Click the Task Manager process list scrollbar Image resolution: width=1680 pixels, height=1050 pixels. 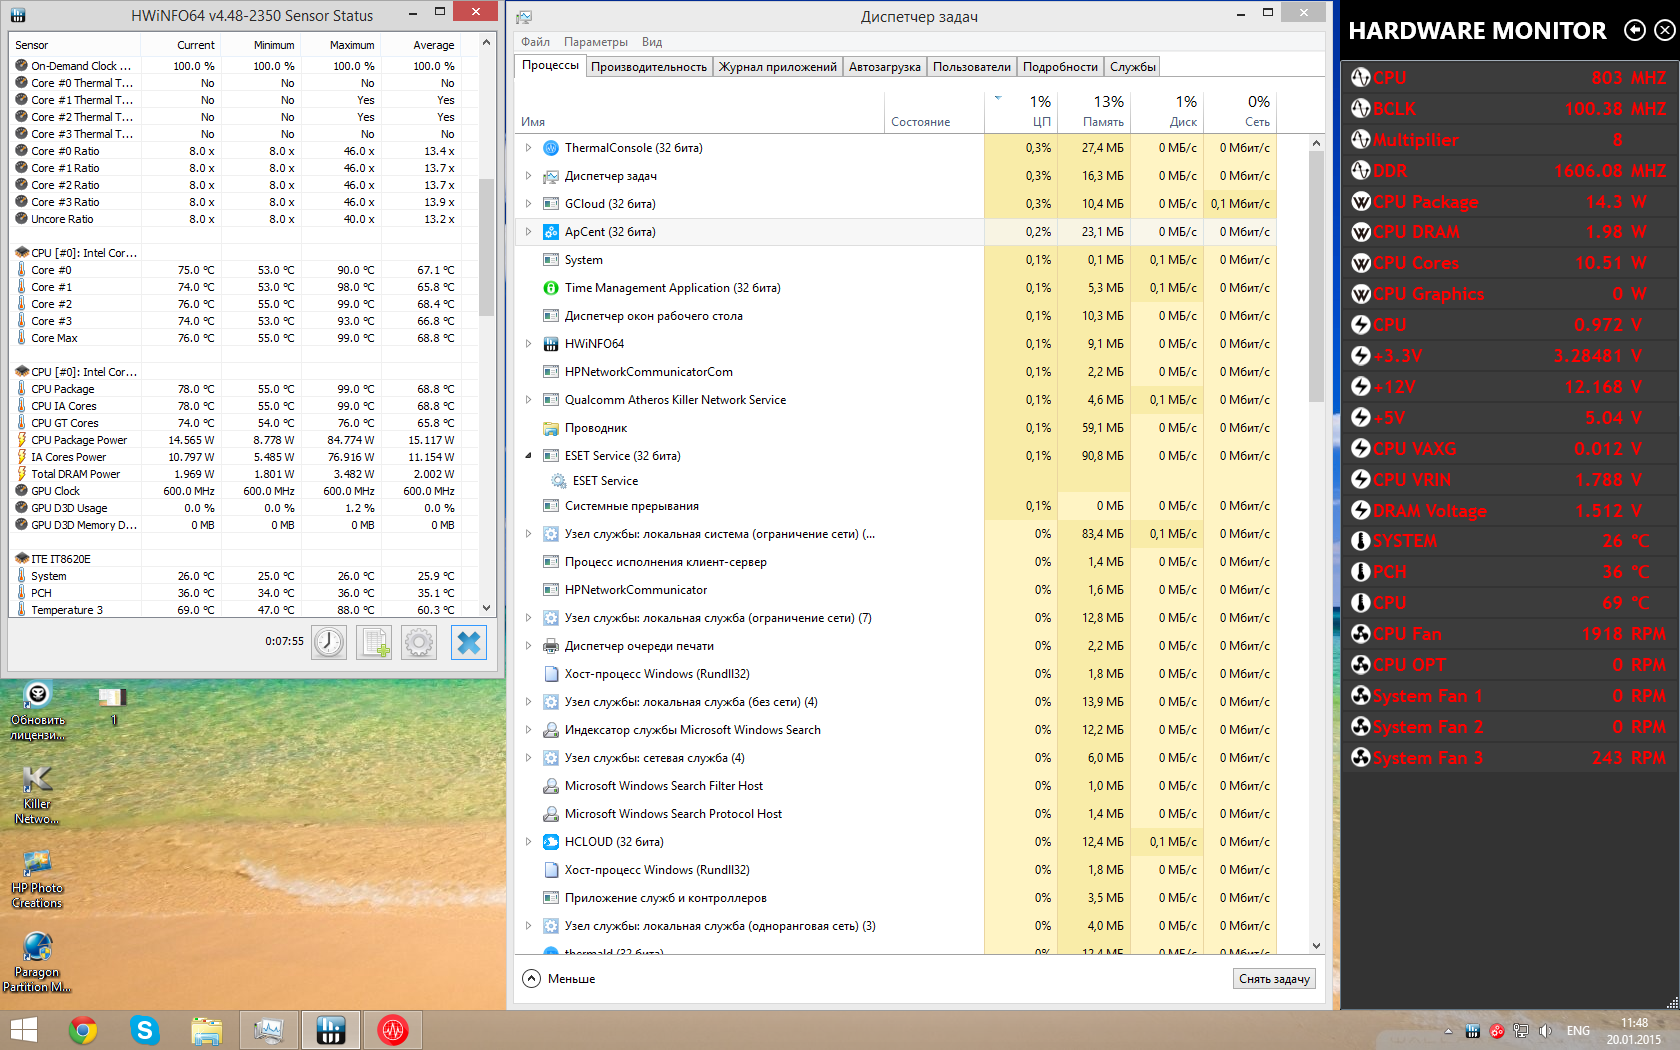click(x=1316, y=277)
